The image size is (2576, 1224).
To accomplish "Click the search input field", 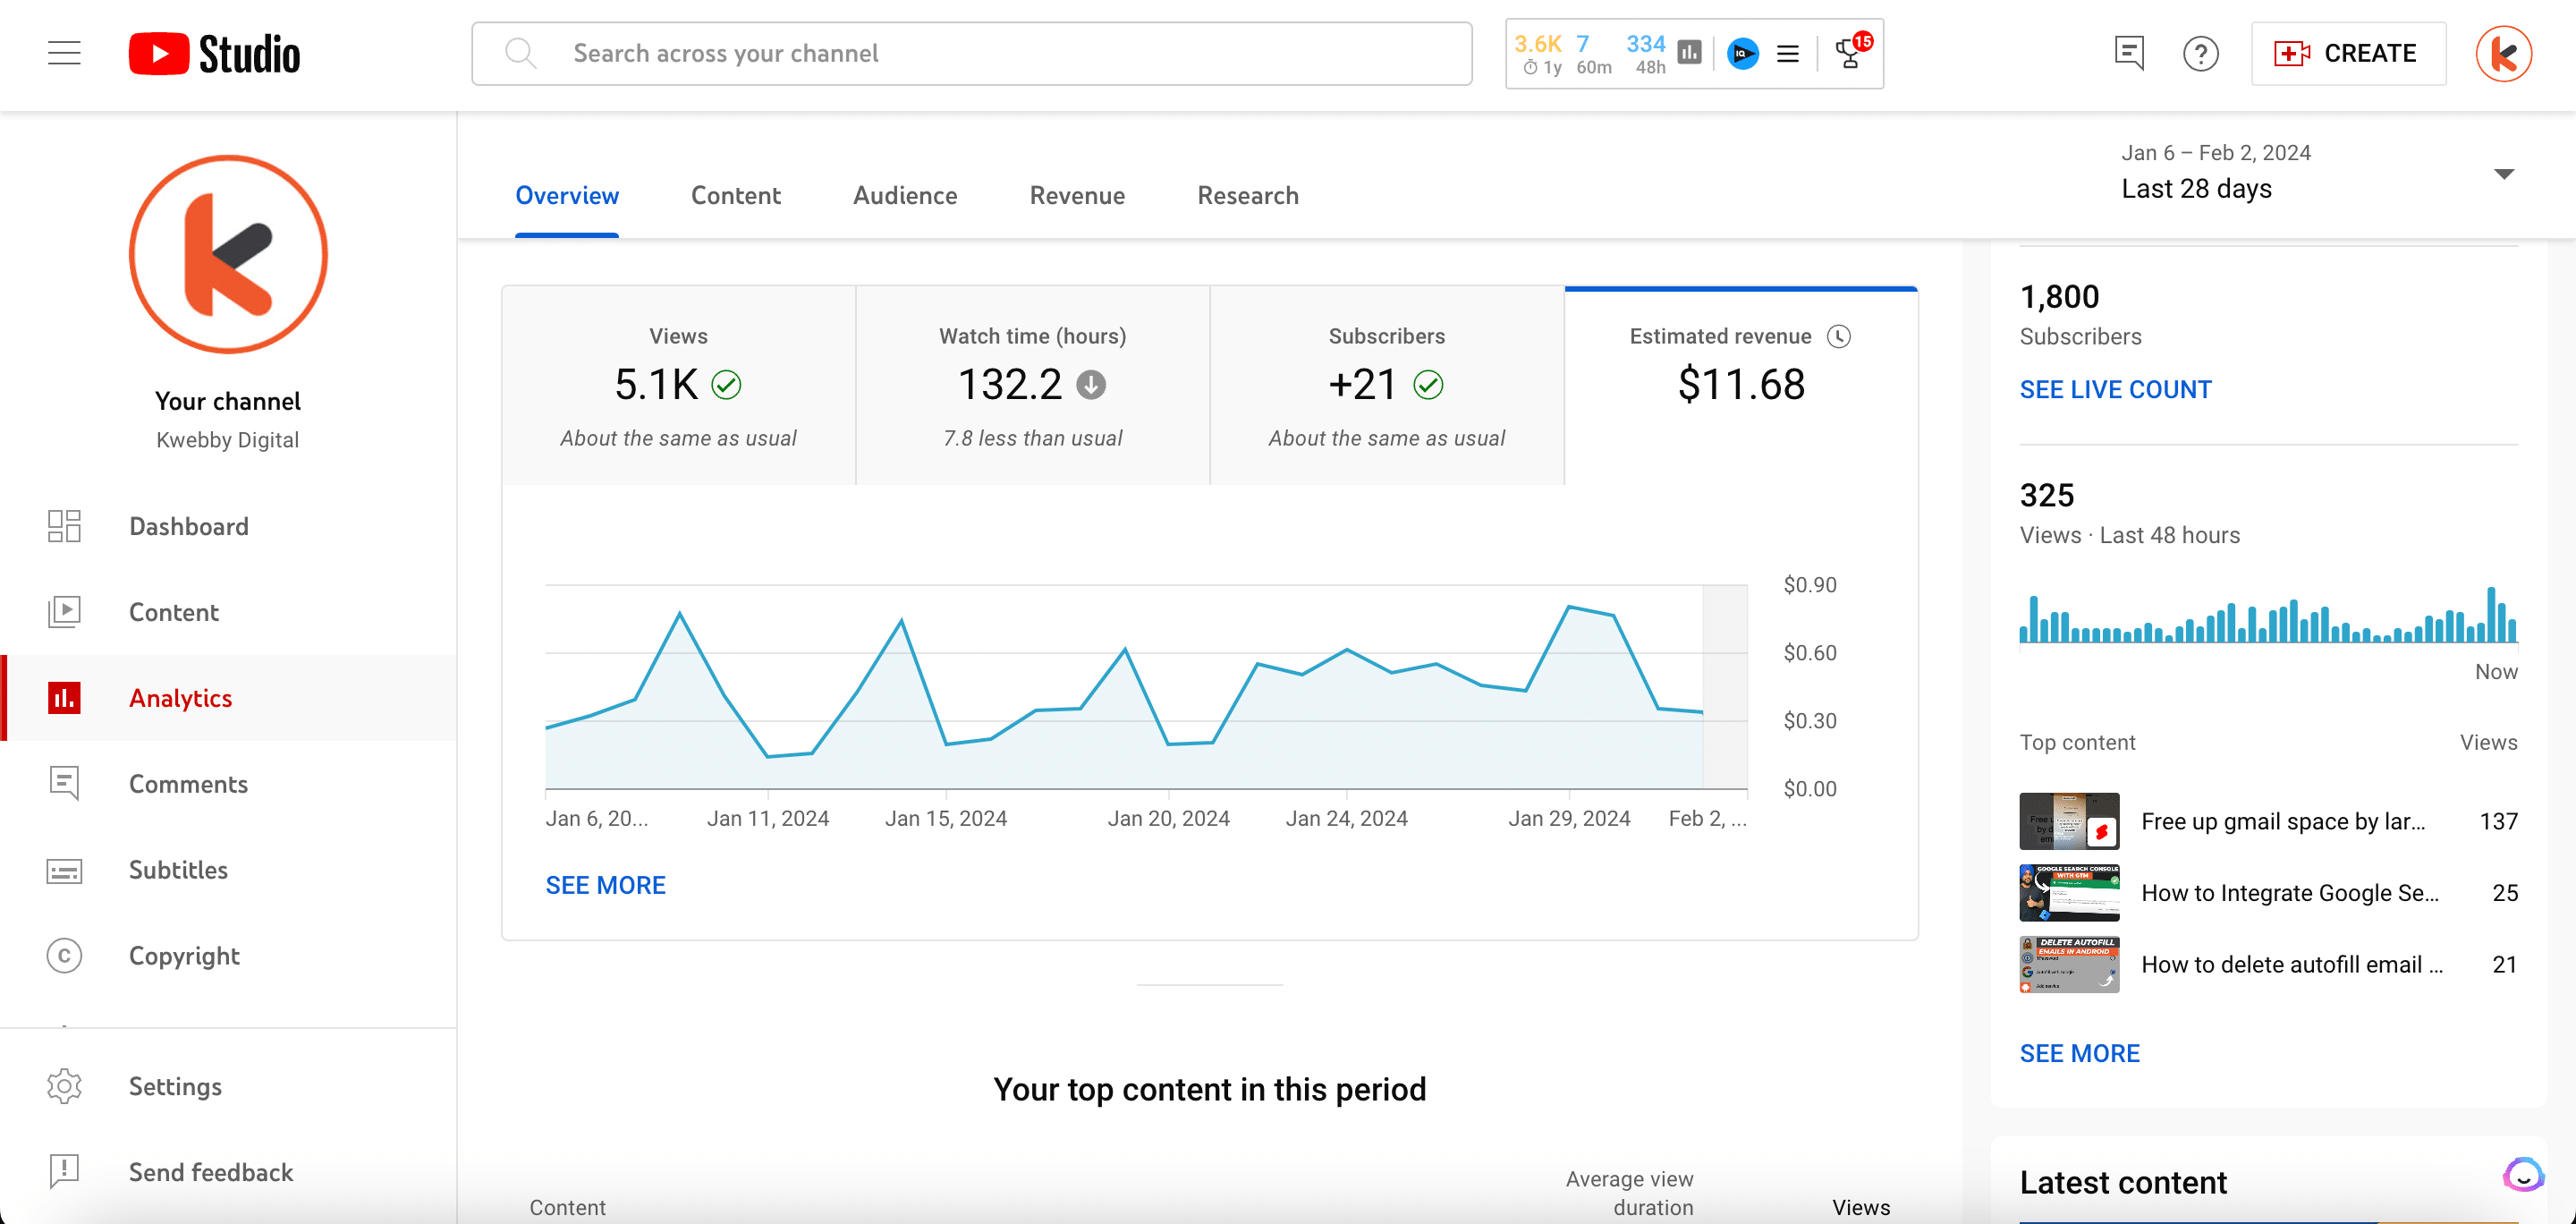I will [x=971, y=53].
